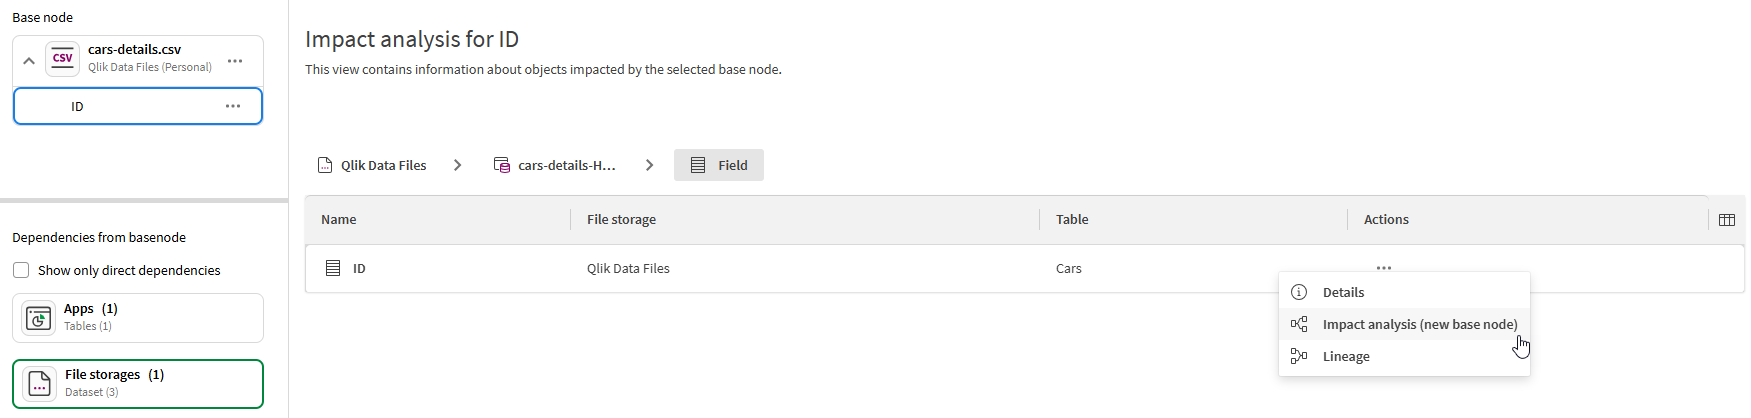This screenshot has height=418, width=1751.
Task: Click the field icon in ID row
Action: click(333, 268)
